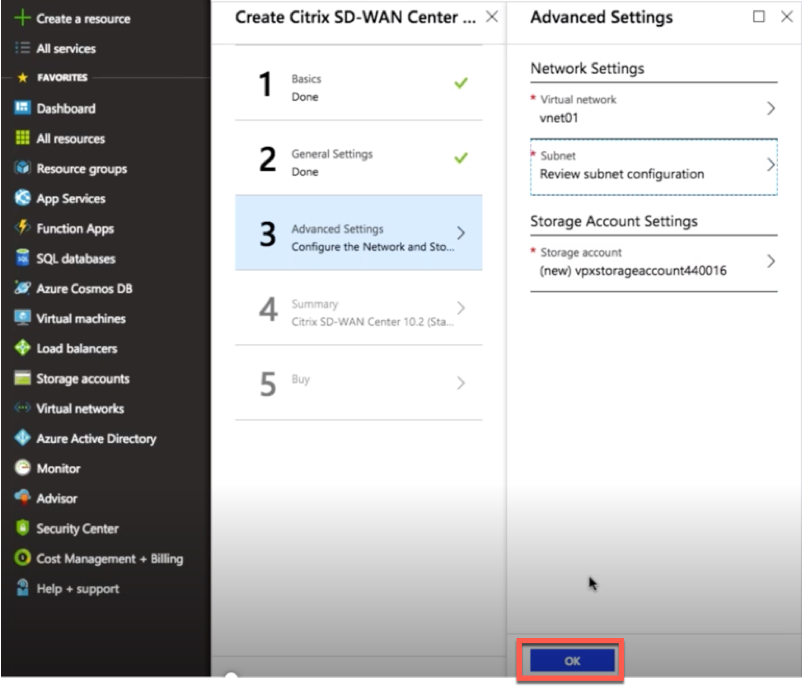The image size is (802, 687).
Task: Open the Function Apps lightning icon
Action: [23, 228]
